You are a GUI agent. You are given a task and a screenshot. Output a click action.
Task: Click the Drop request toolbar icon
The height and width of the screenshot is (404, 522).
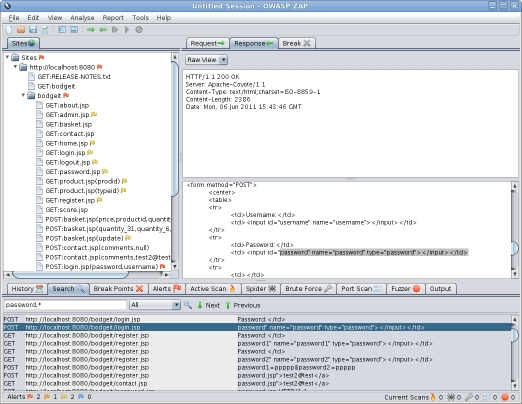click(139, 30)
